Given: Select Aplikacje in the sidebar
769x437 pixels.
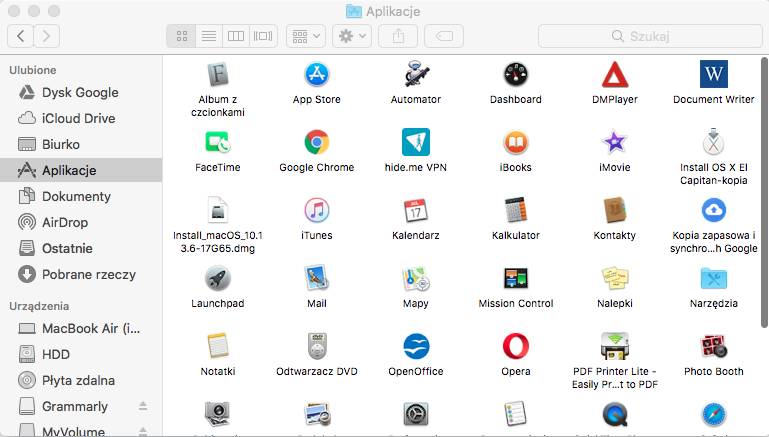Looking at the screenshot, I should click(x=81, y=170).
